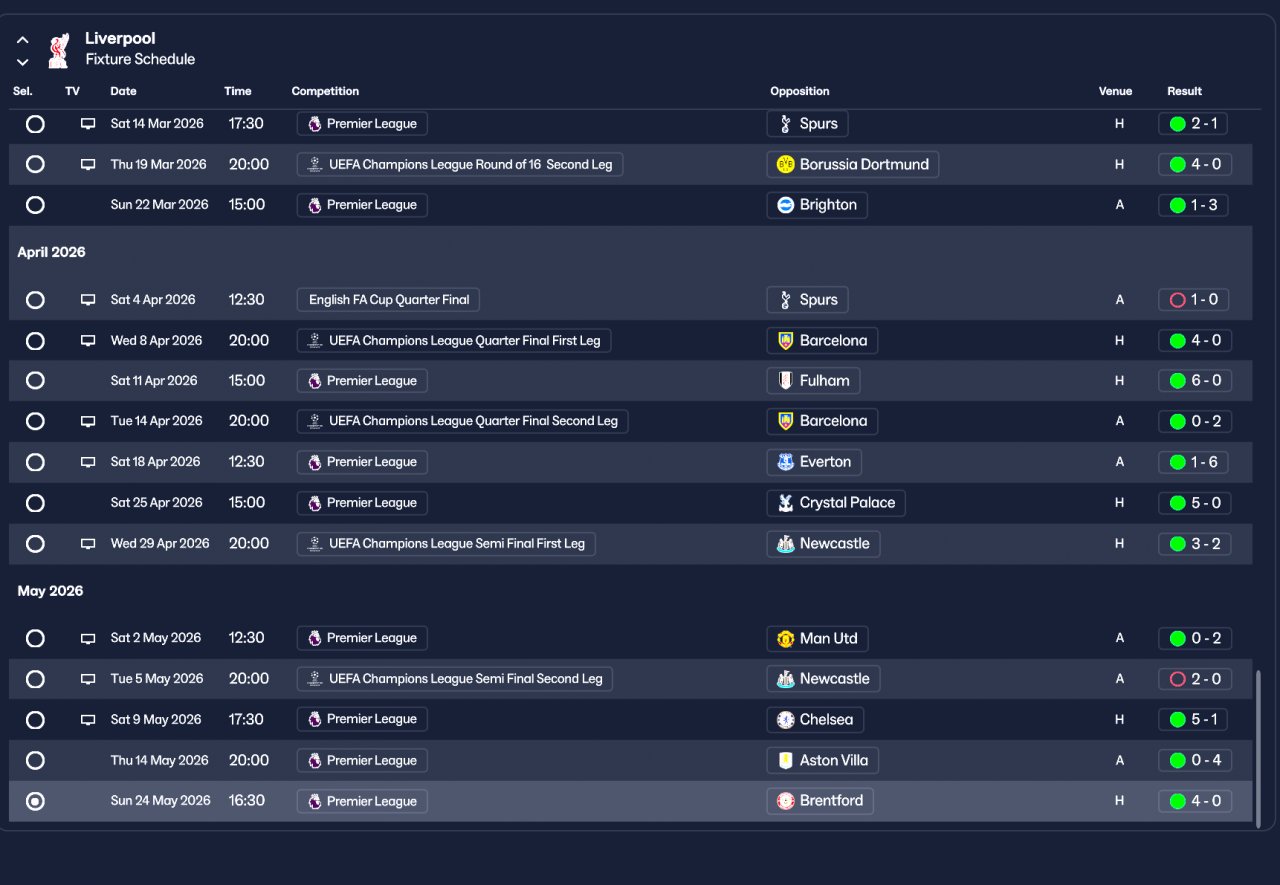
Task: Click the TV icon on the Man Utd row
Action: [x=88, y=638]
